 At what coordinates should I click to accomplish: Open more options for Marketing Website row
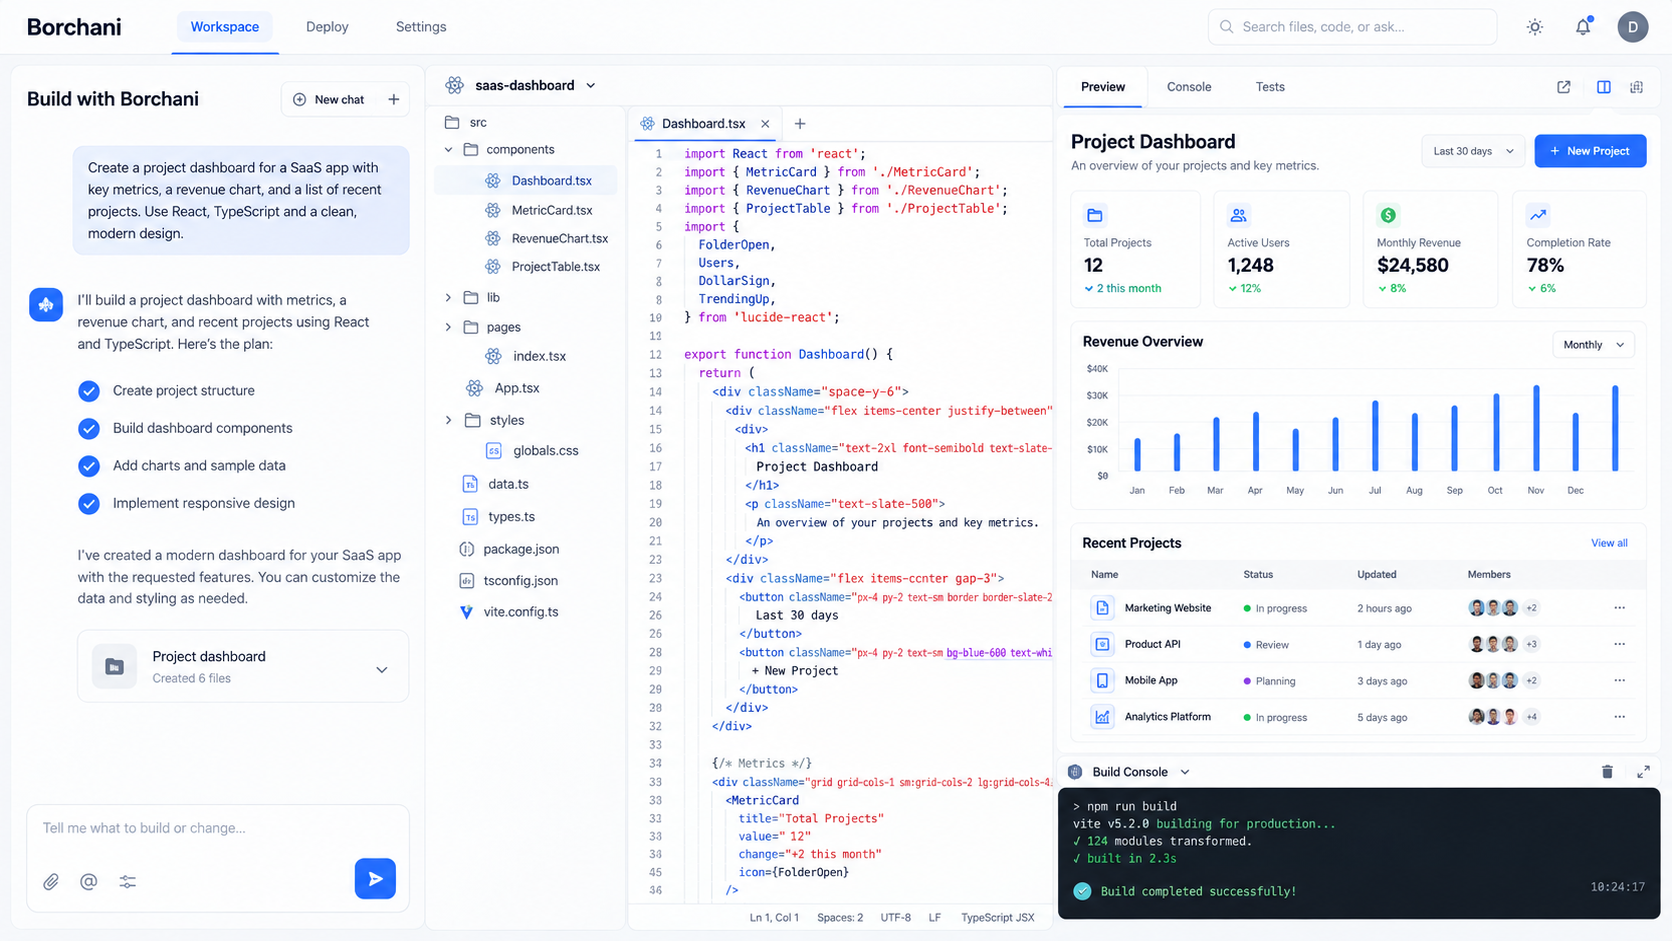[1619, 608]
